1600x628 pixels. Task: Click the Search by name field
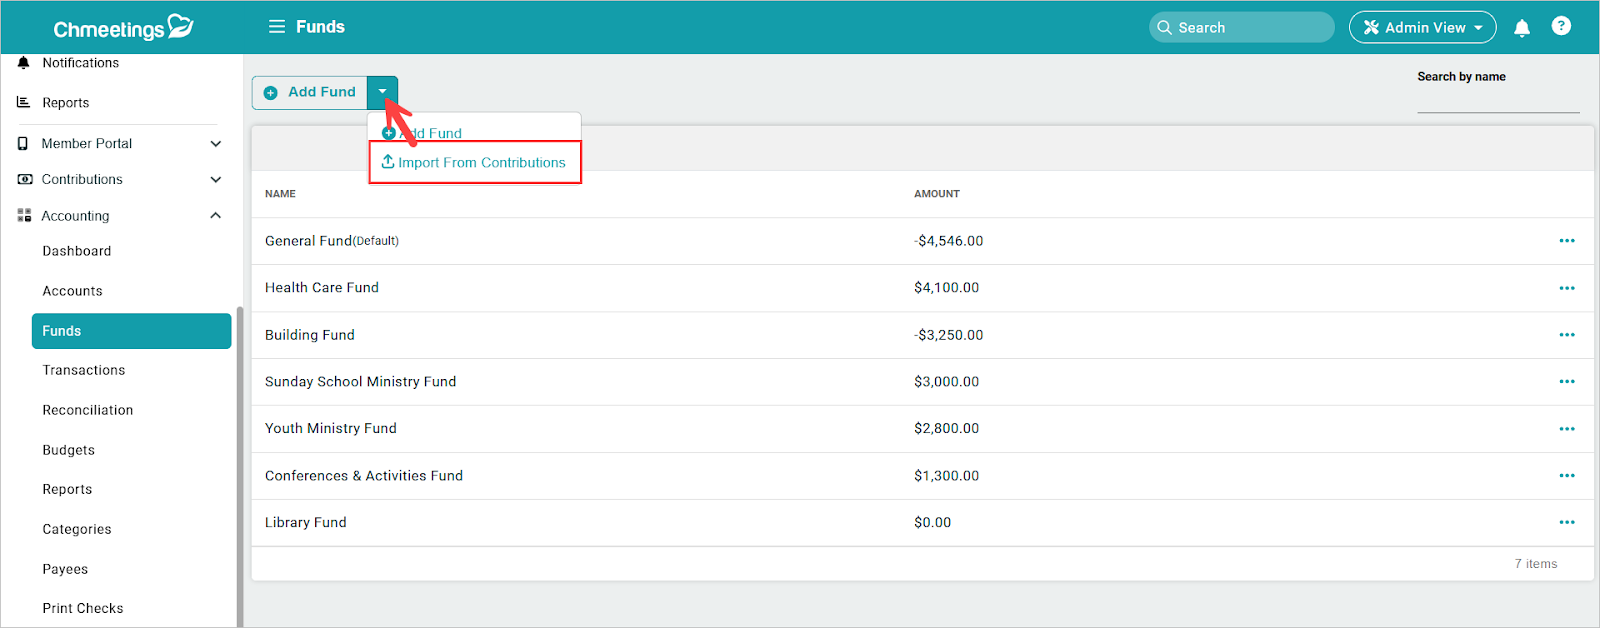[1497, 100]
